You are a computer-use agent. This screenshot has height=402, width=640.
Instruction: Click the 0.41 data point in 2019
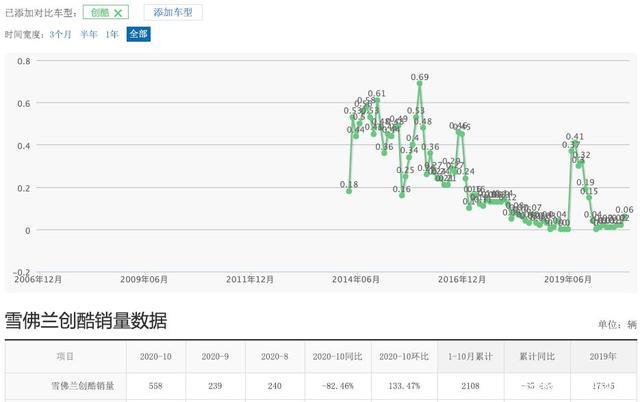pos(576,142)
